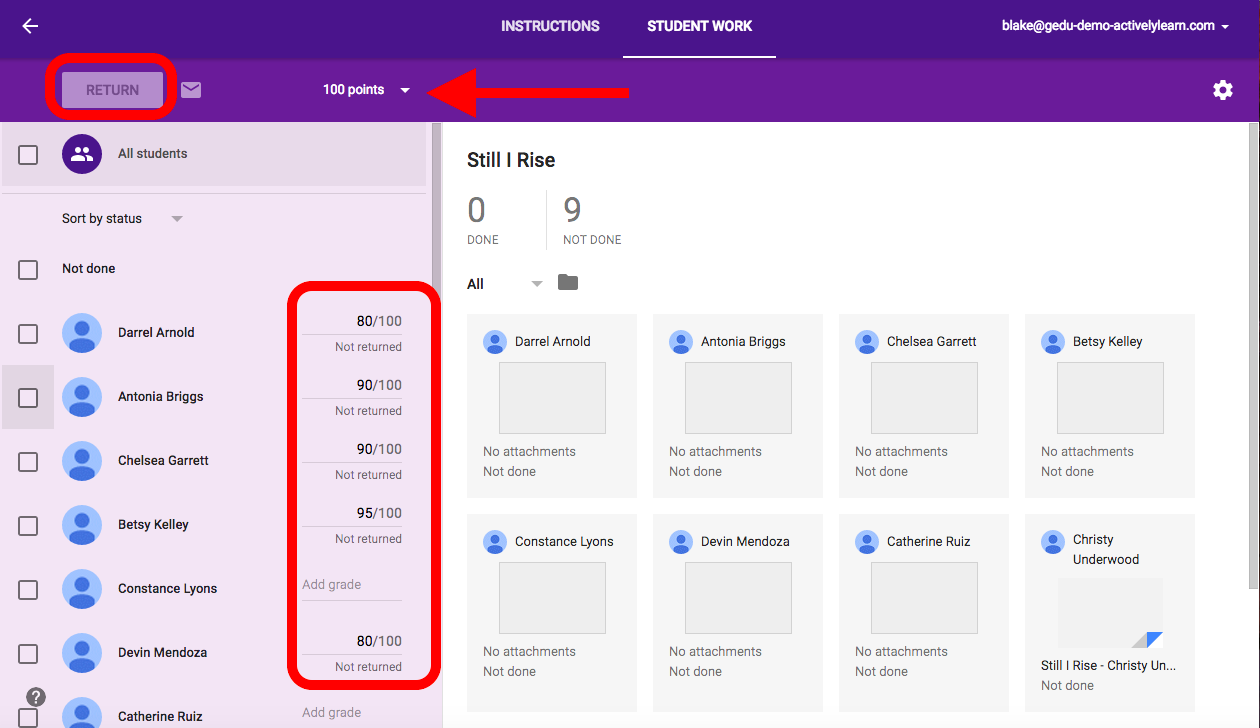The width and height of the screenshot is (1260, 728).
Task: Click Chelsea Garrett's name in list
Action: 163,461
